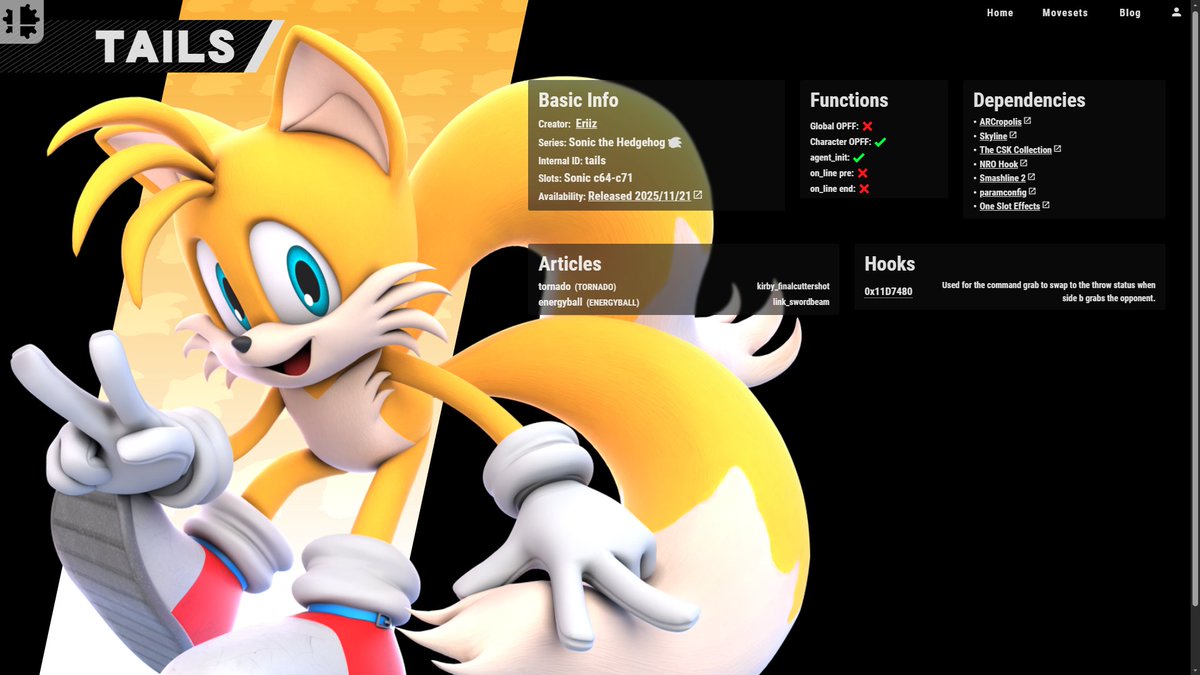The height and width of the screenshot is (675, 1200).
Task: Click the red X beside on_line pre
Action: [x=863, y=173]
